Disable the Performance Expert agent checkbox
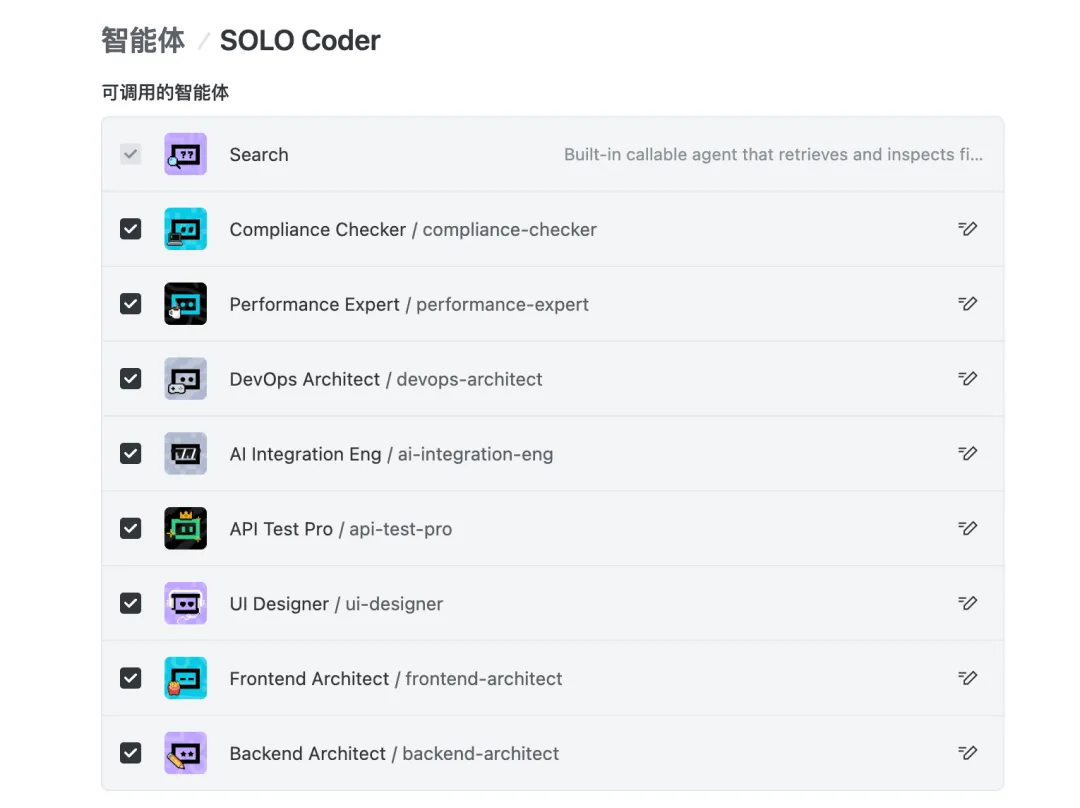 tap(131, 304)
